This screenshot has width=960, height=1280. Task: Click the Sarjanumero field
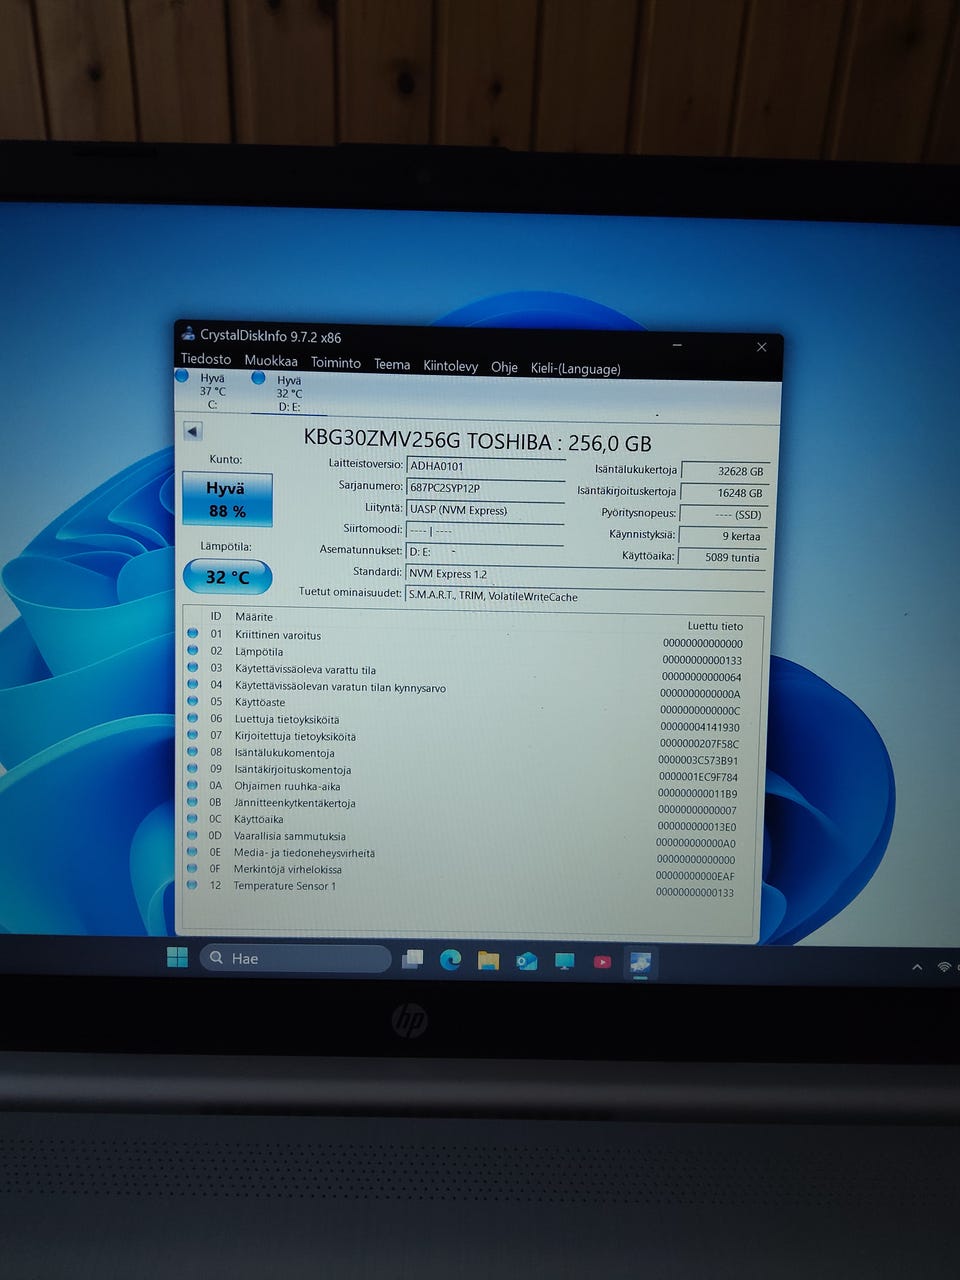coord(486,488)
